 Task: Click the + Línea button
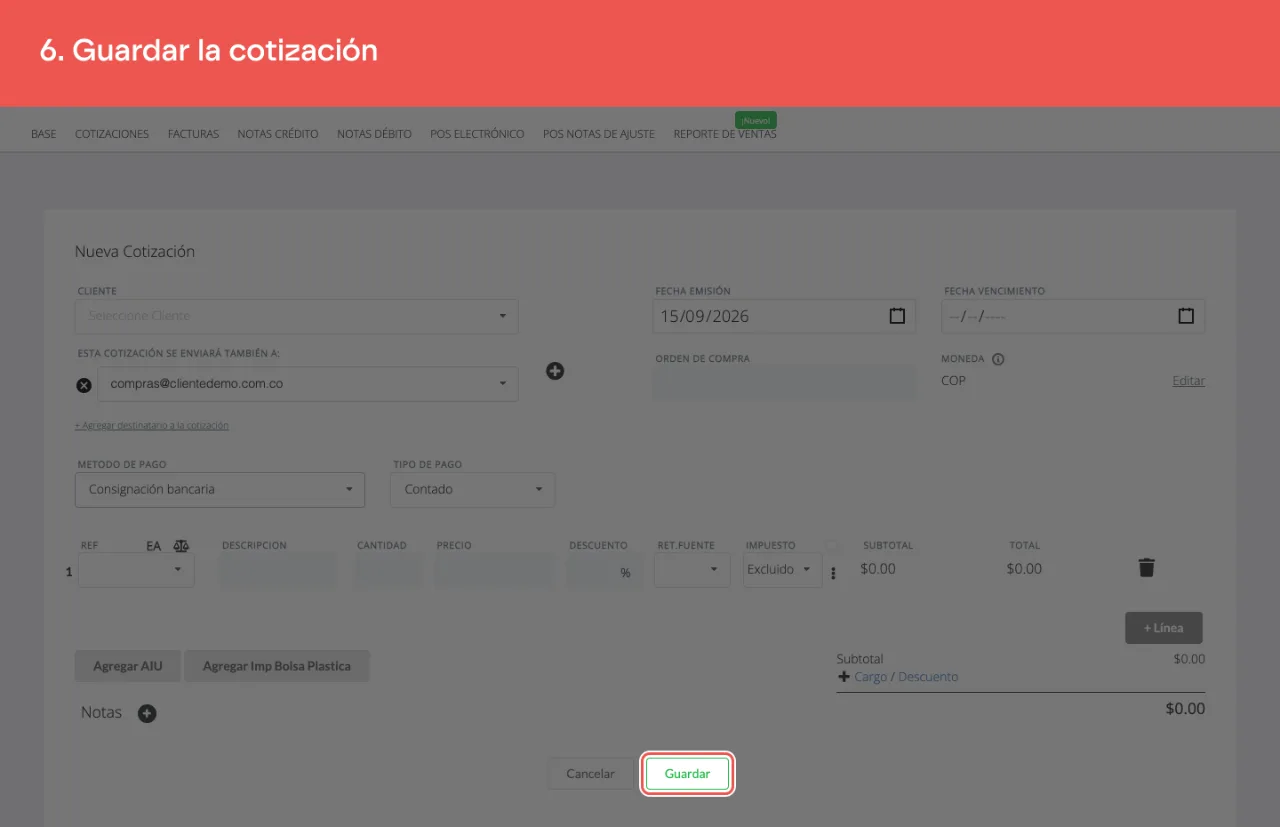pos(1164,628)
